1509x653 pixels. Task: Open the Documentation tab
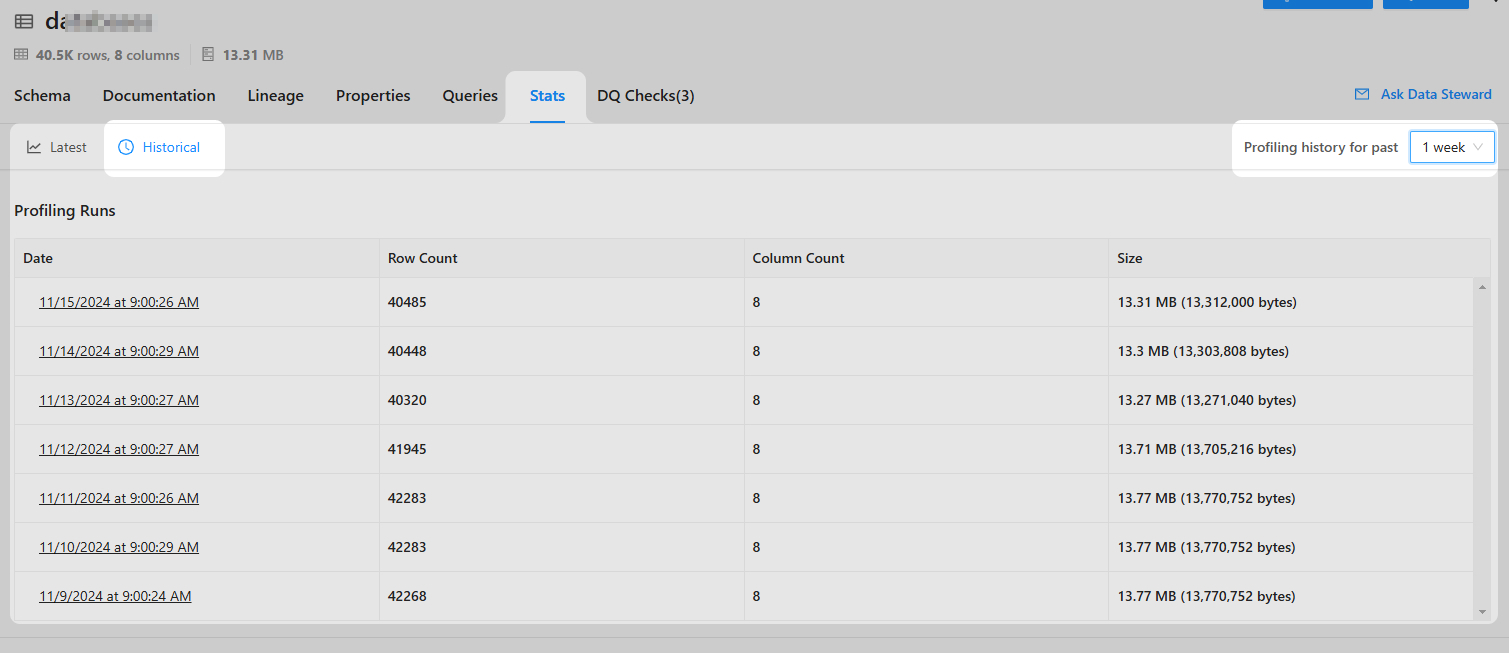point(159,96)
